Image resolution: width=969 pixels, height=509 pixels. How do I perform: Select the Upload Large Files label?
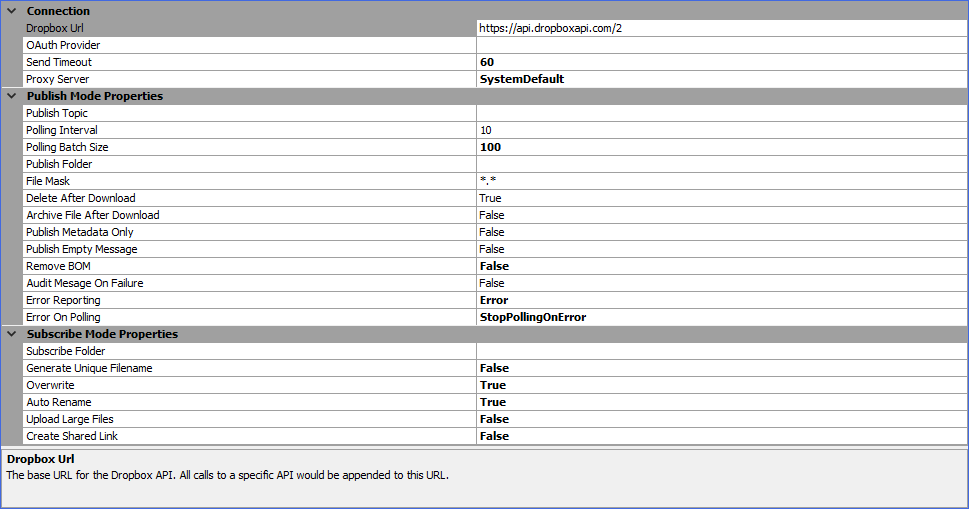point(70,419)
